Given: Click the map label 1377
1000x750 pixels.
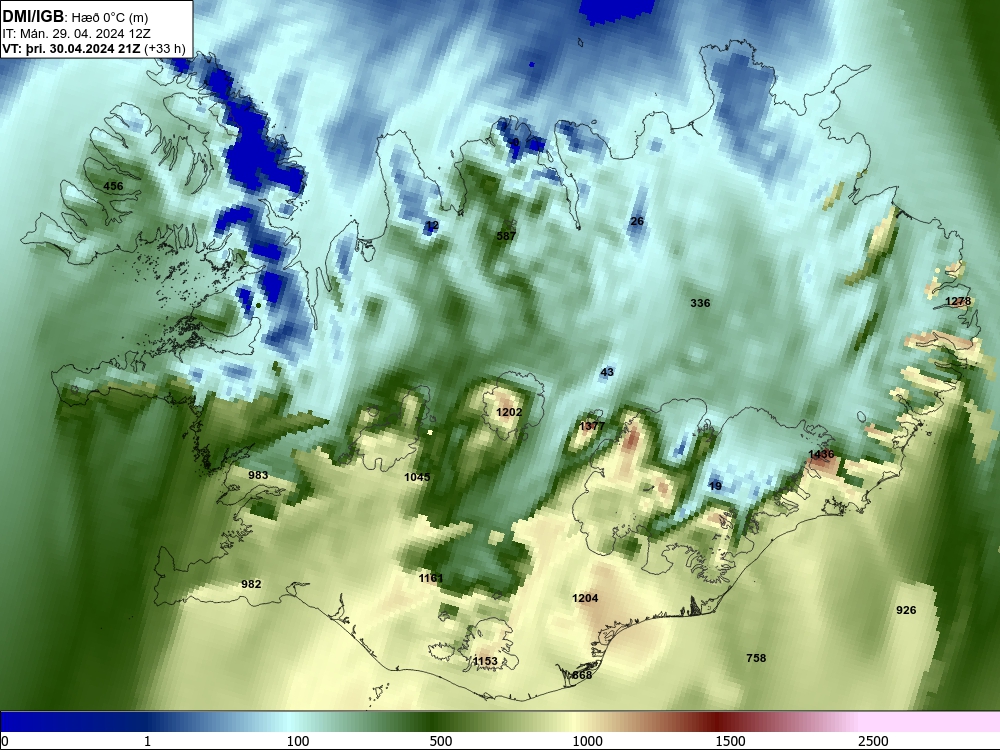Looking at the screenshot, I should point(592,426).
